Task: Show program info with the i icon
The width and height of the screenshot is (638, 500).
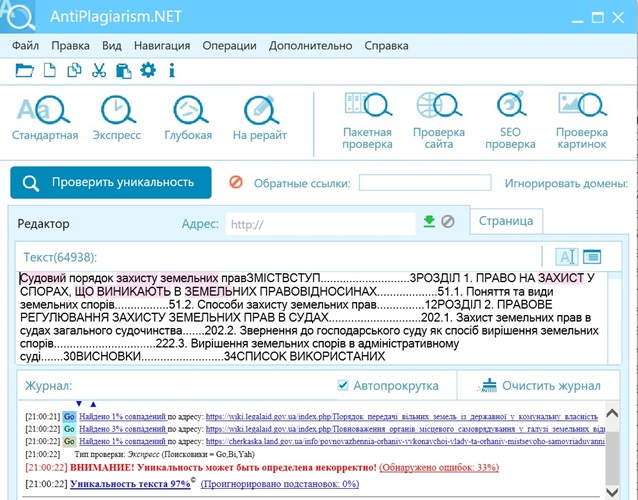Action: (x=172, y=70)
